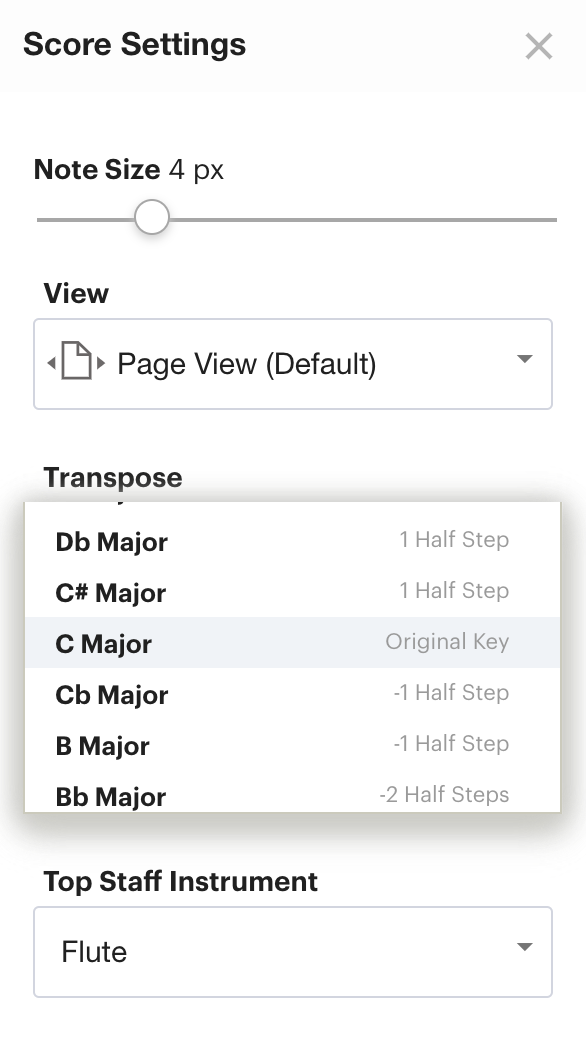This screenshot has height=1052, width=586.
Task: Open the Top Staff Instrument selector showing Flute
Action: pos(293,951)
